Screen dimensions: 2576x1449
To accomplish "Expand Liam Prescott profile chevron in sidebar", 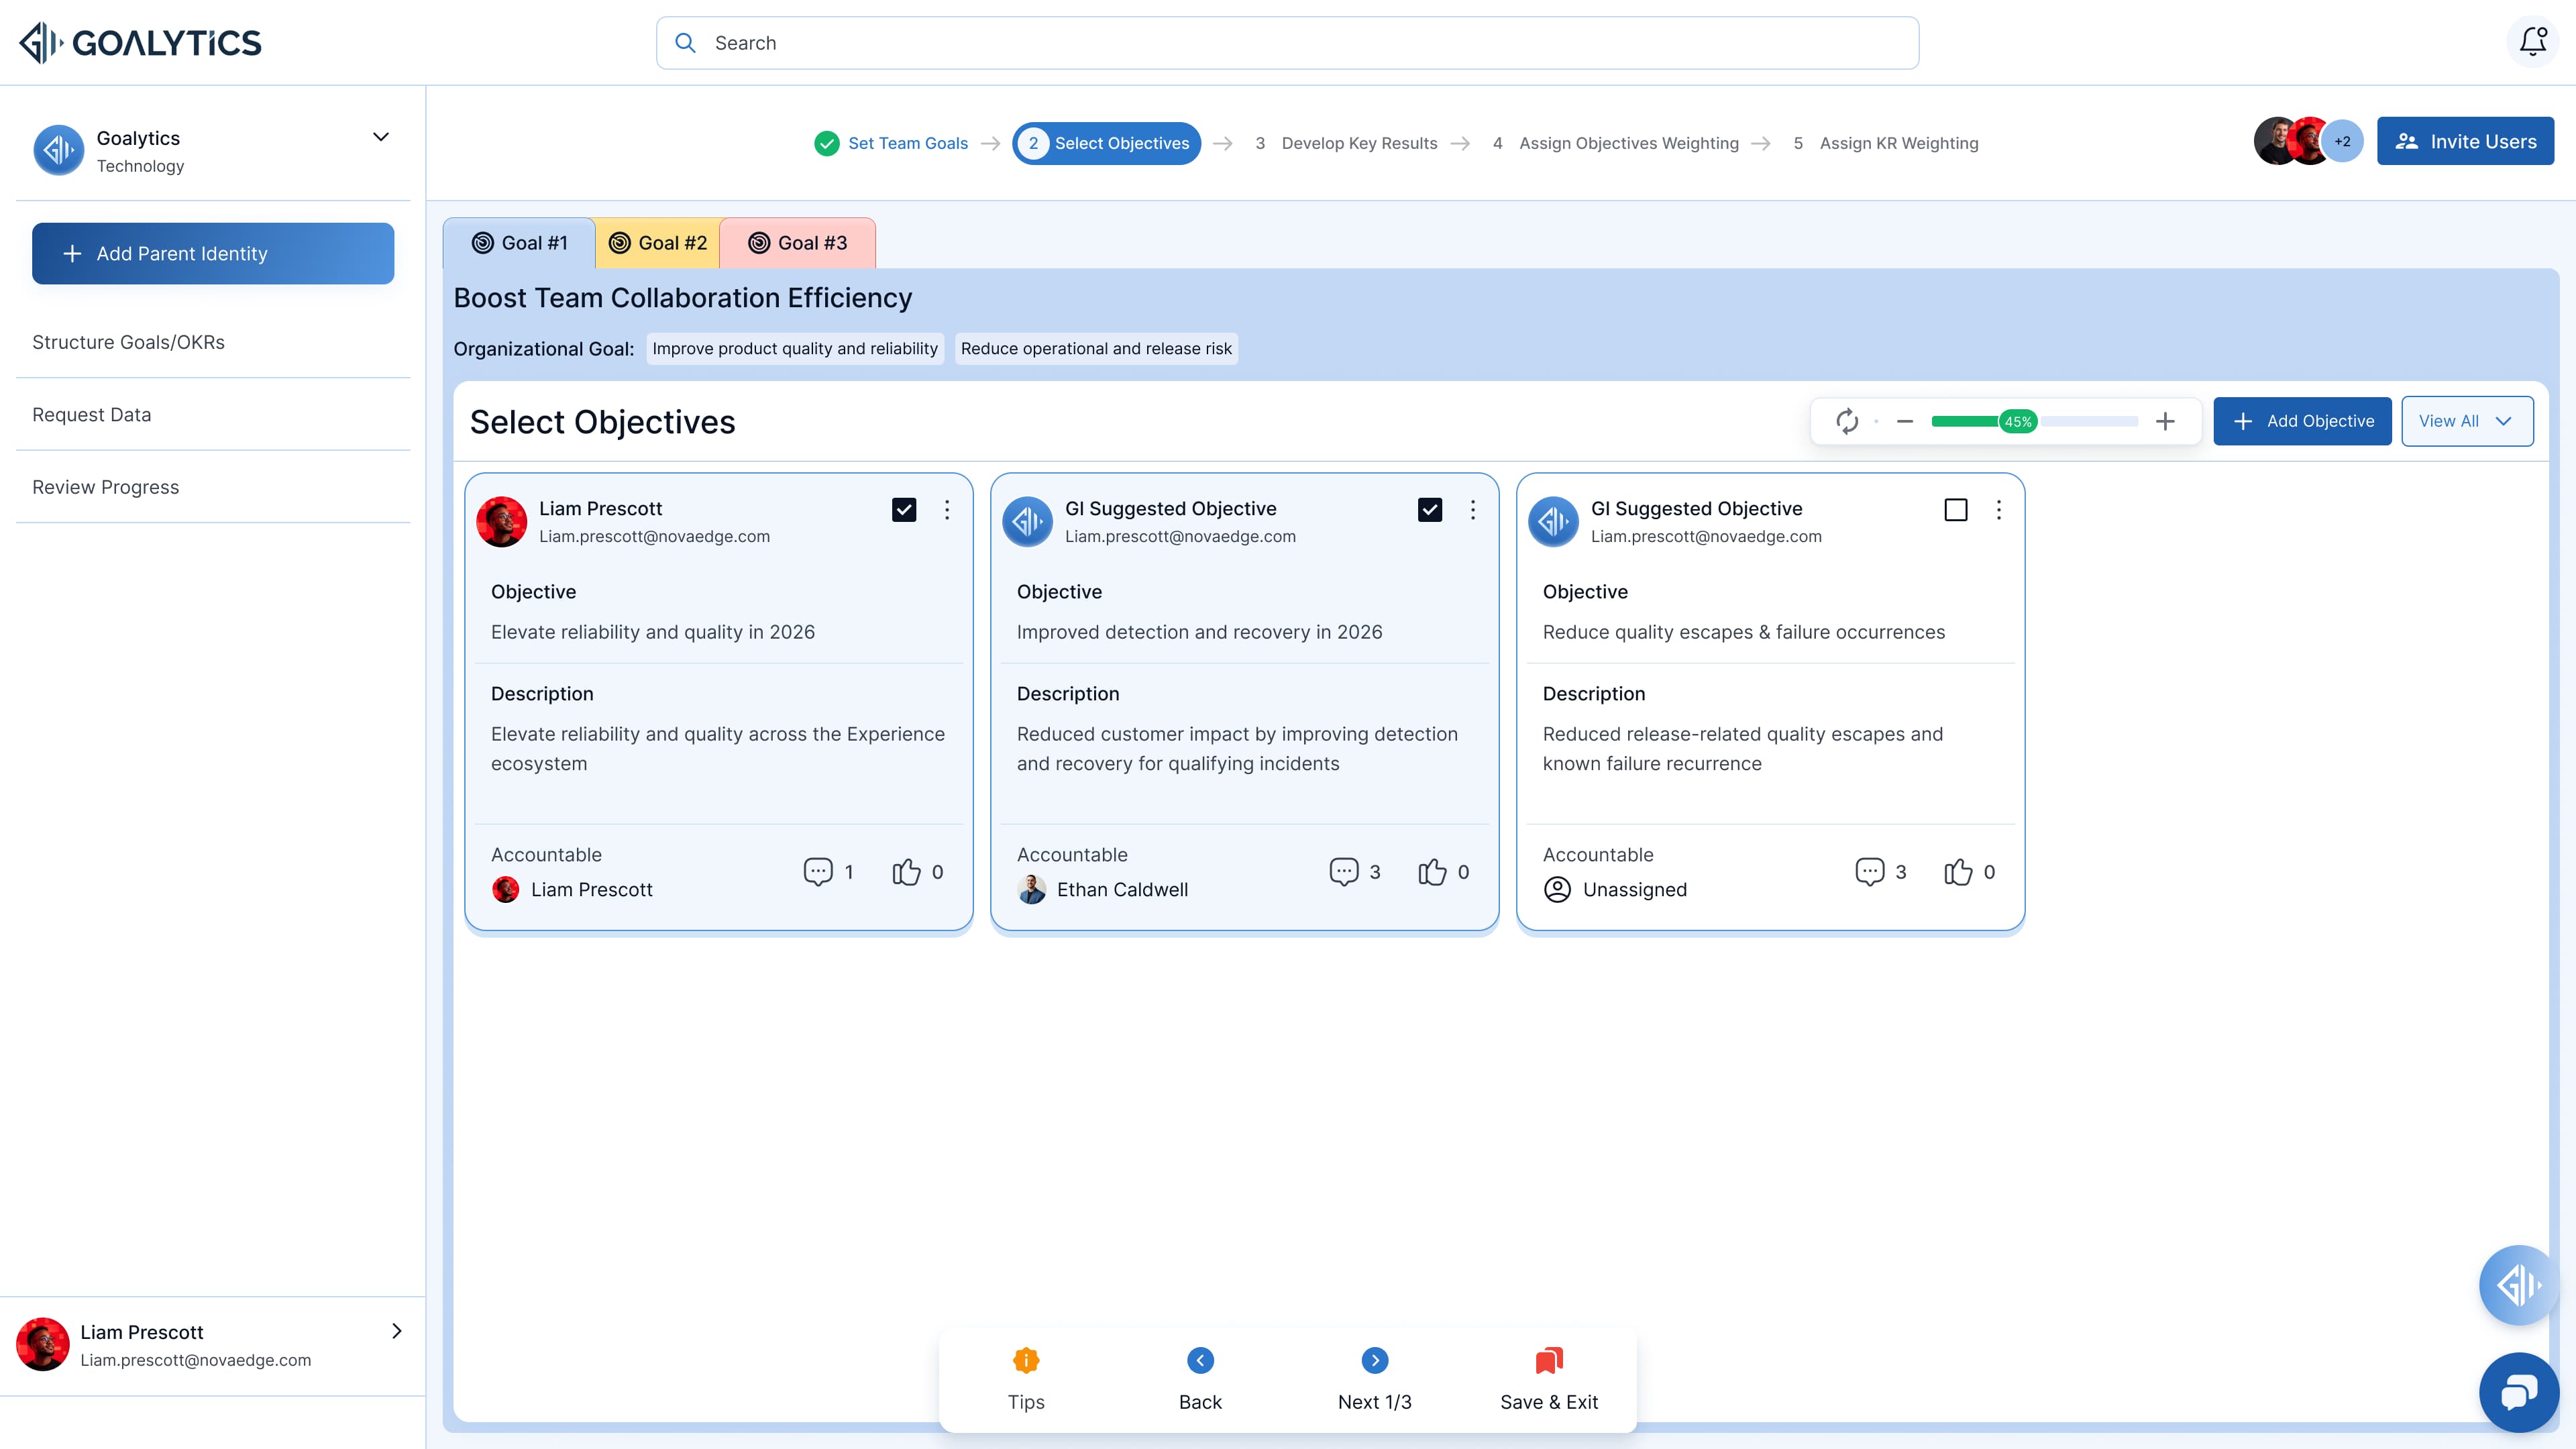I will 397,1331.
